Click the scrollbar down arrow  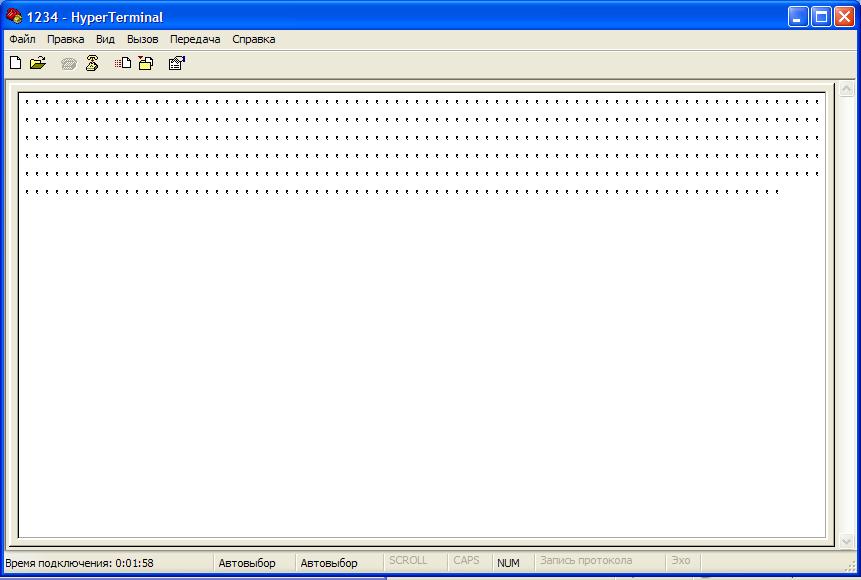(x=847, y=541)
